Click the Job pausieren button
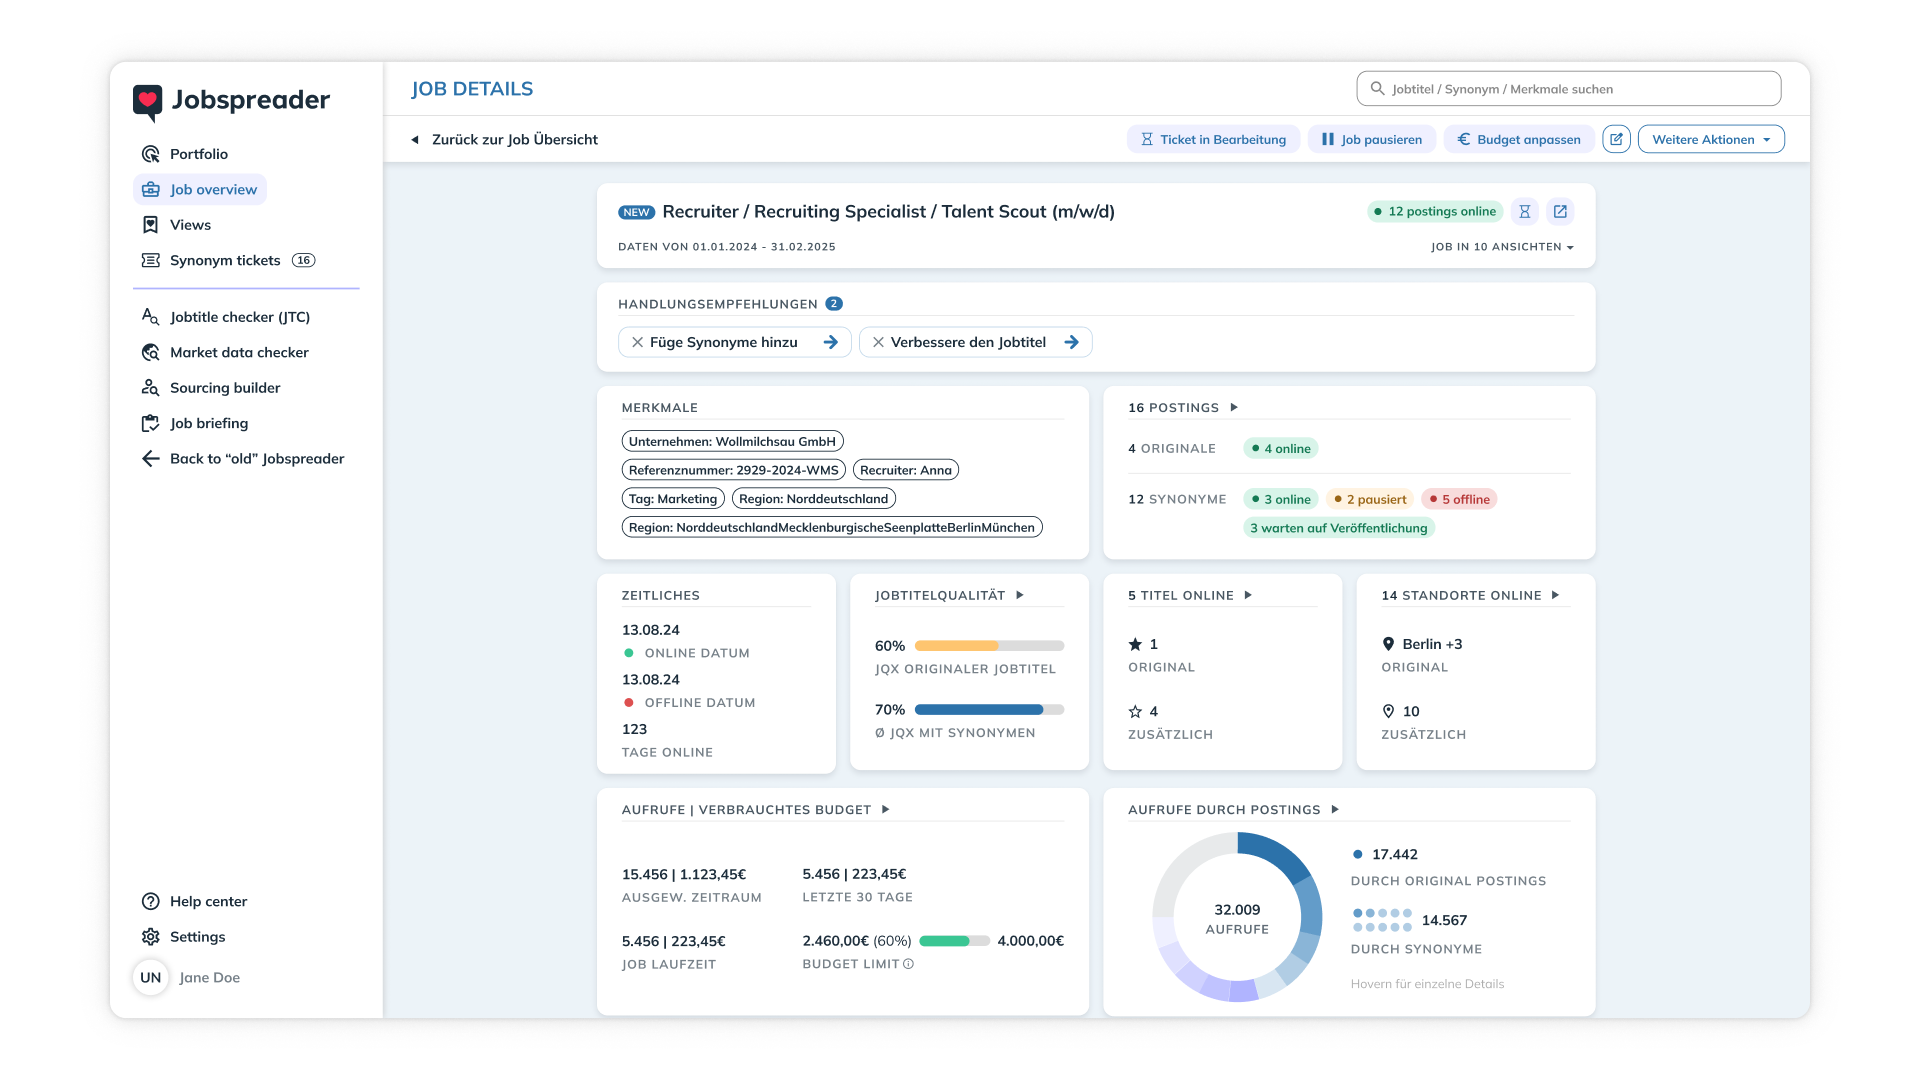 [1371, 139]
